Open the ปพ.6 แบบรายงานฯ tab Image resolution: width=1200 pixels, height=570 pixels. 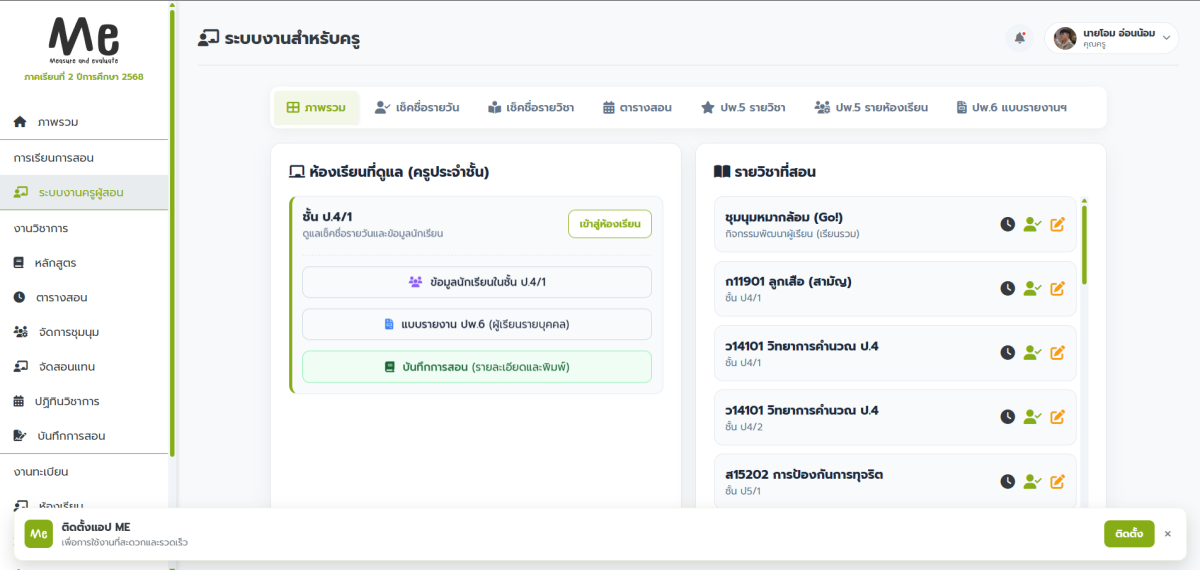pos(1011,107)
